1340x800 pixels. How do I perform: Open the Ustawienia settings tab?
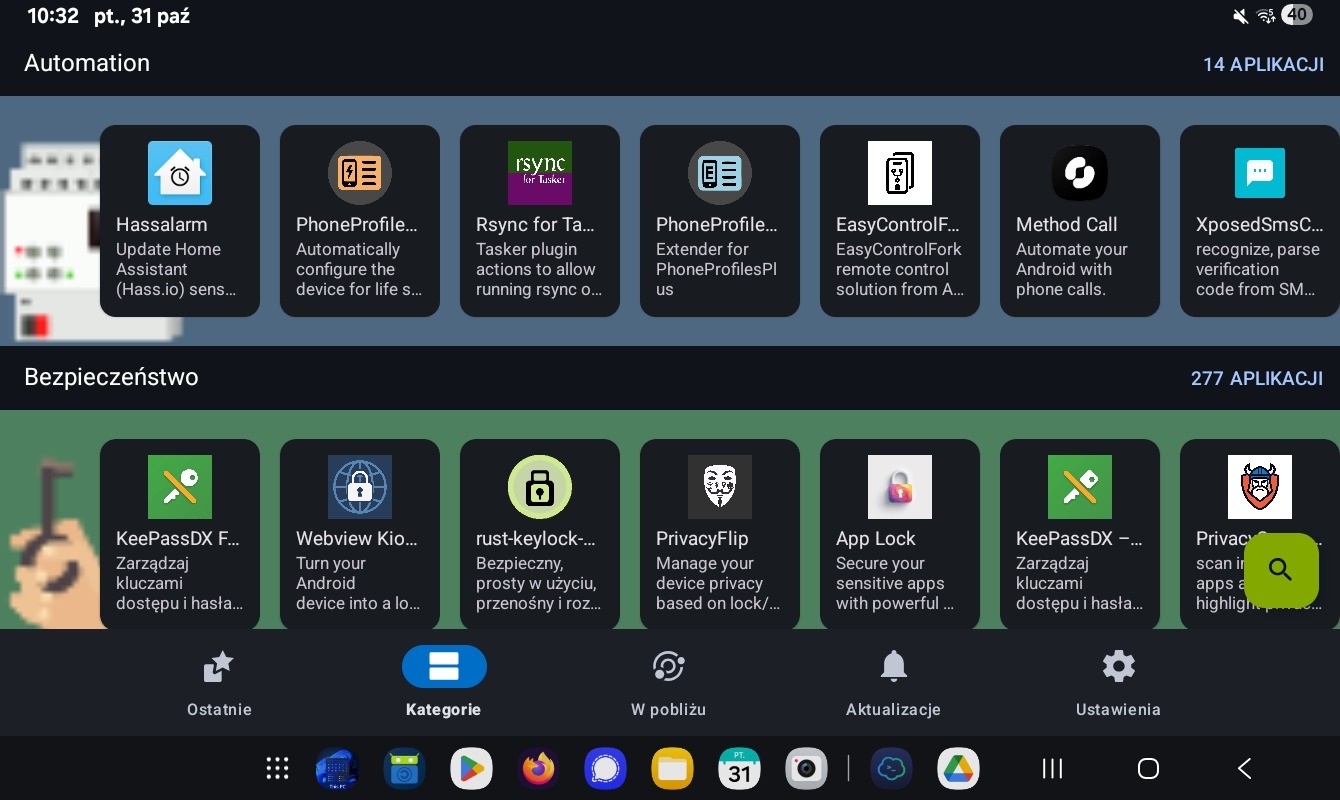(x=1118, y=682)
